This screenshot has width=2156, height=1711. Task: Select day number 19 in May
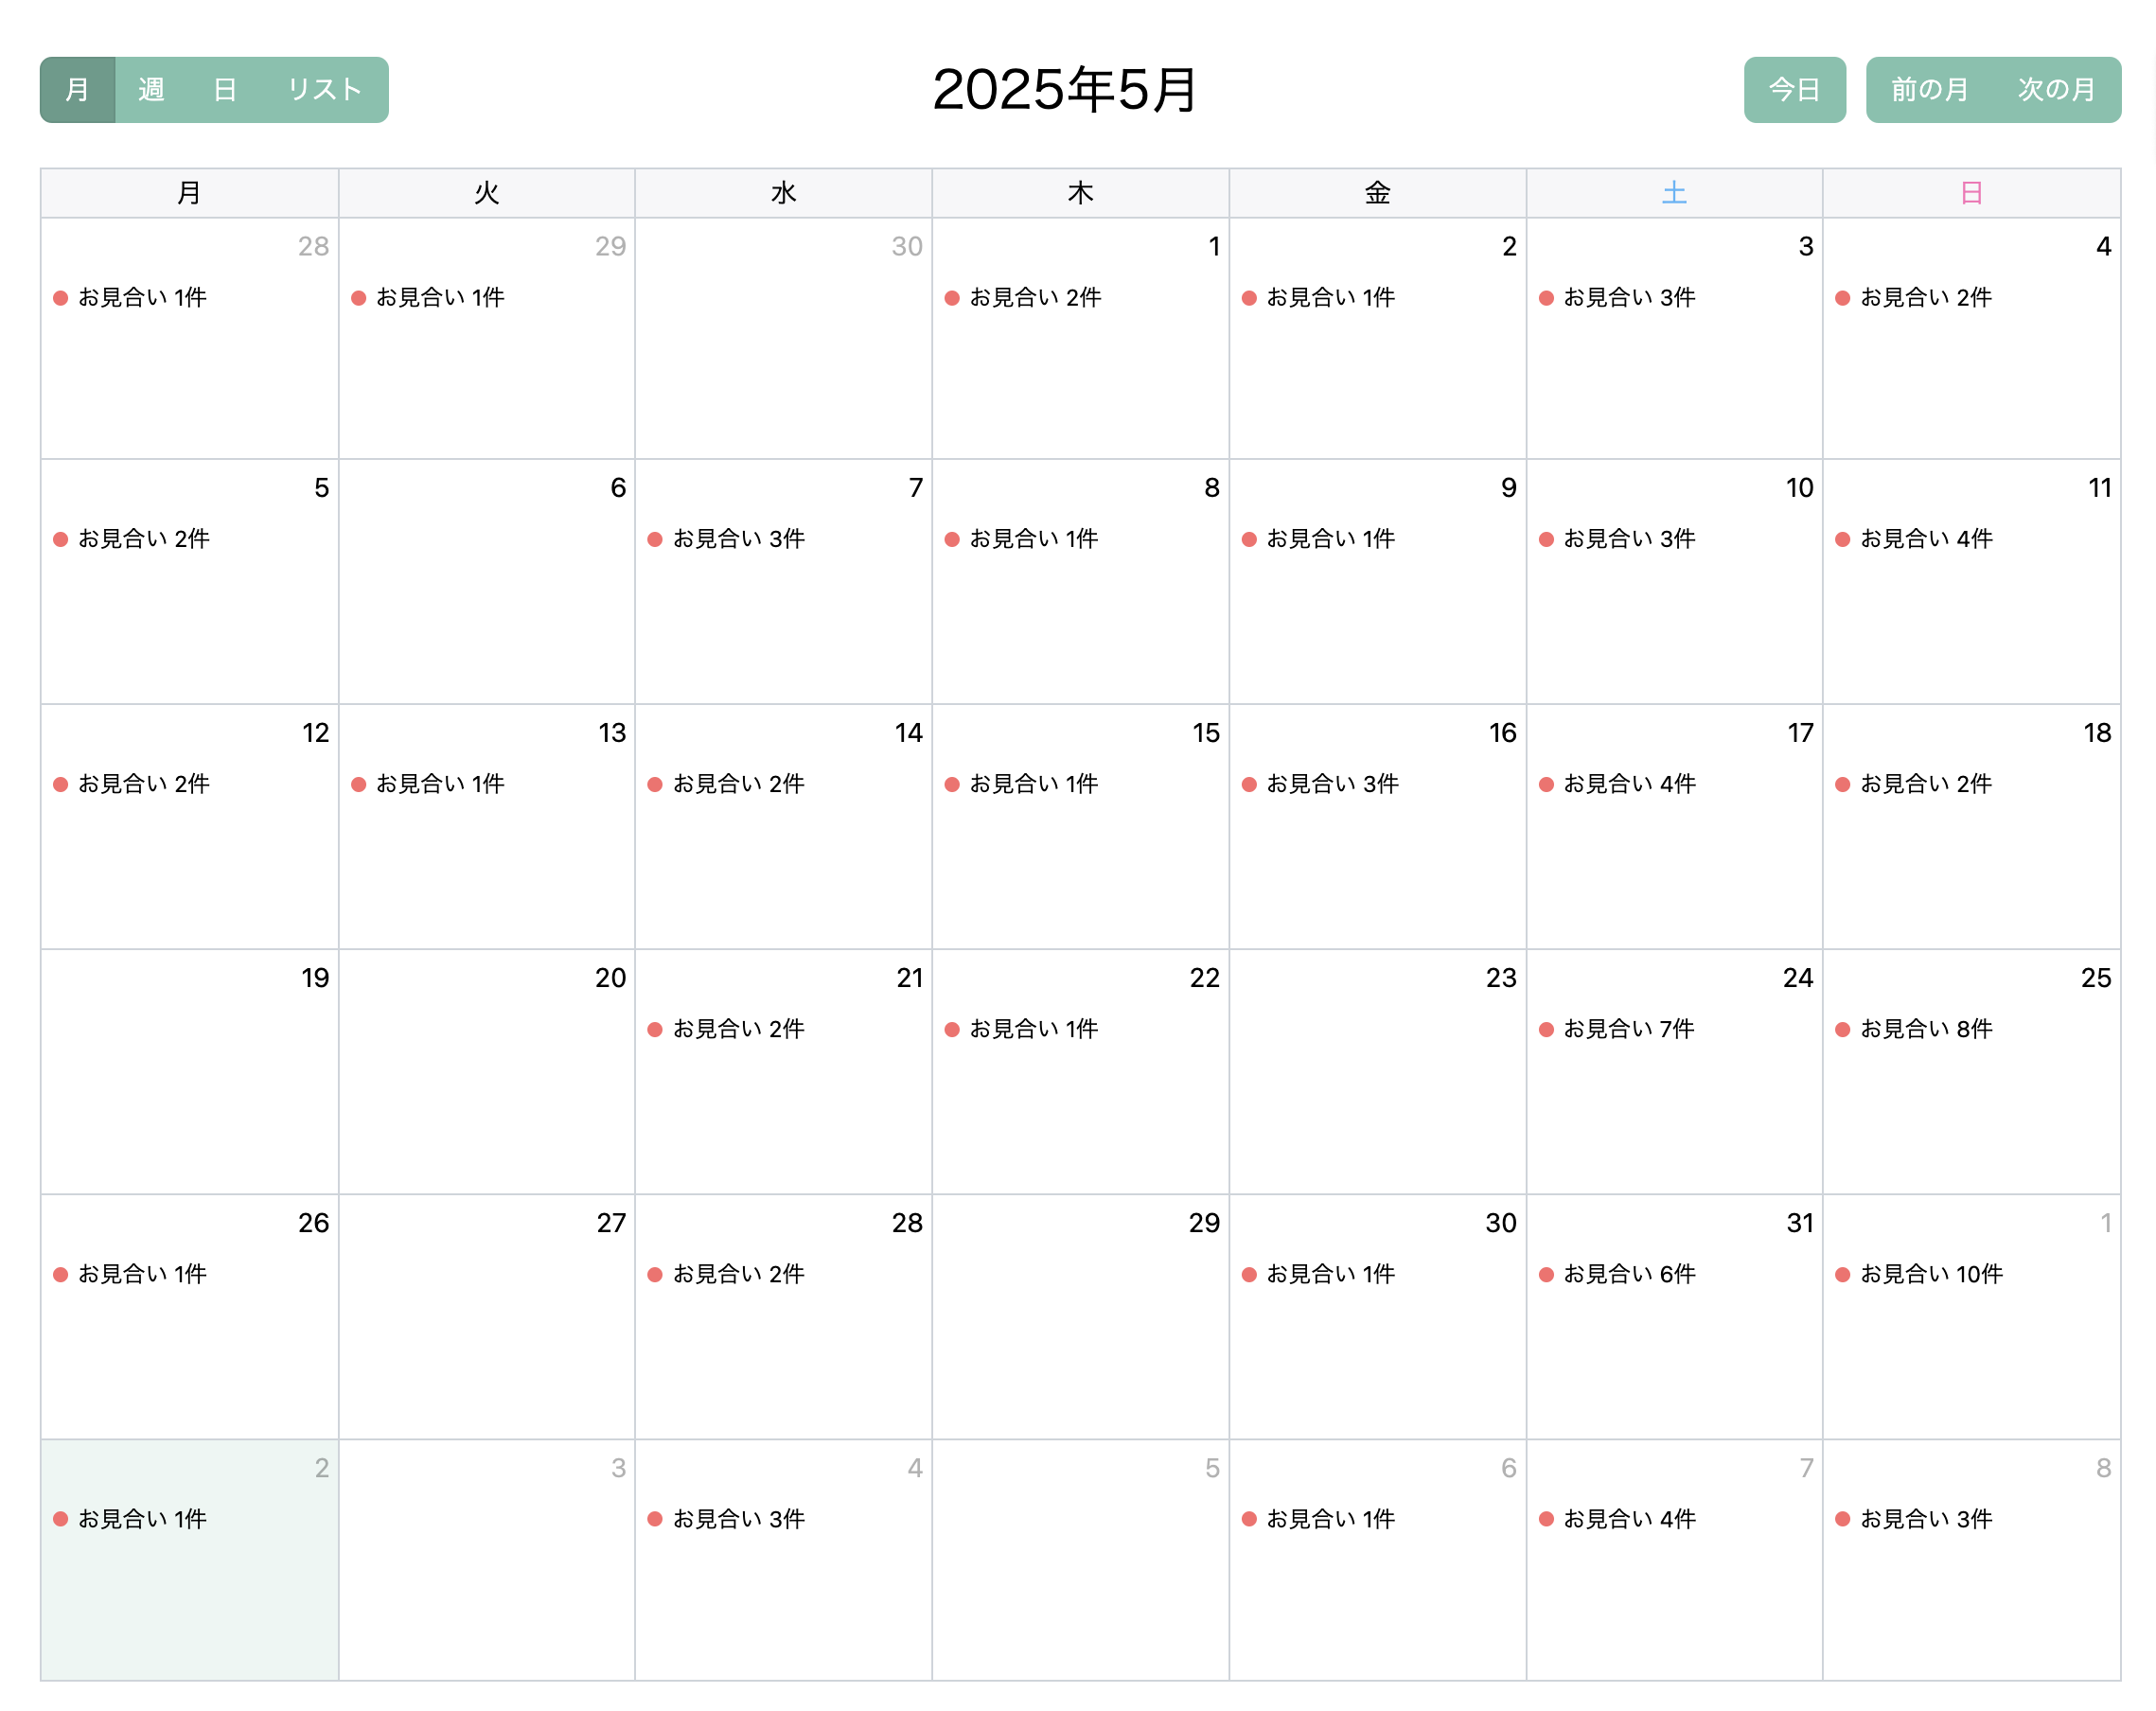coord(315,978)
